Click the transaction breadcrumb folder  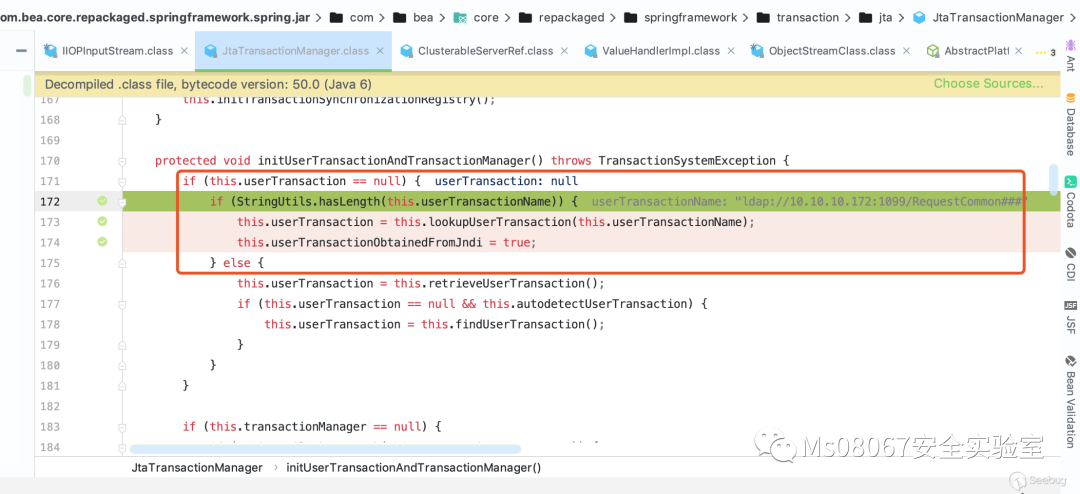click(x=798, y=17)
